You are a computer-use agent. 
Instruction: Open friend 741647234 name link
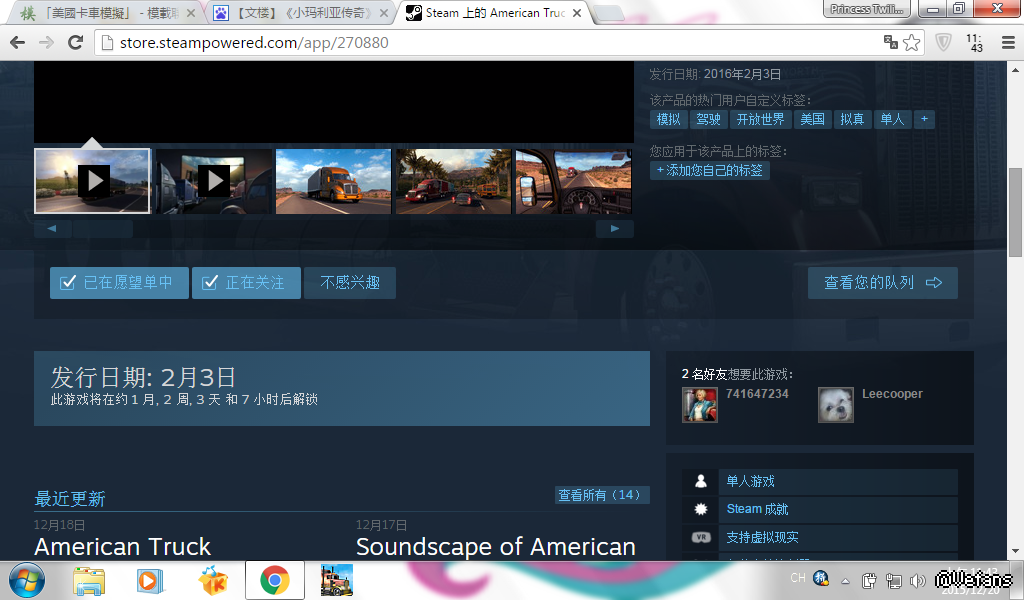pyautogui.click(x=758, y=394)
